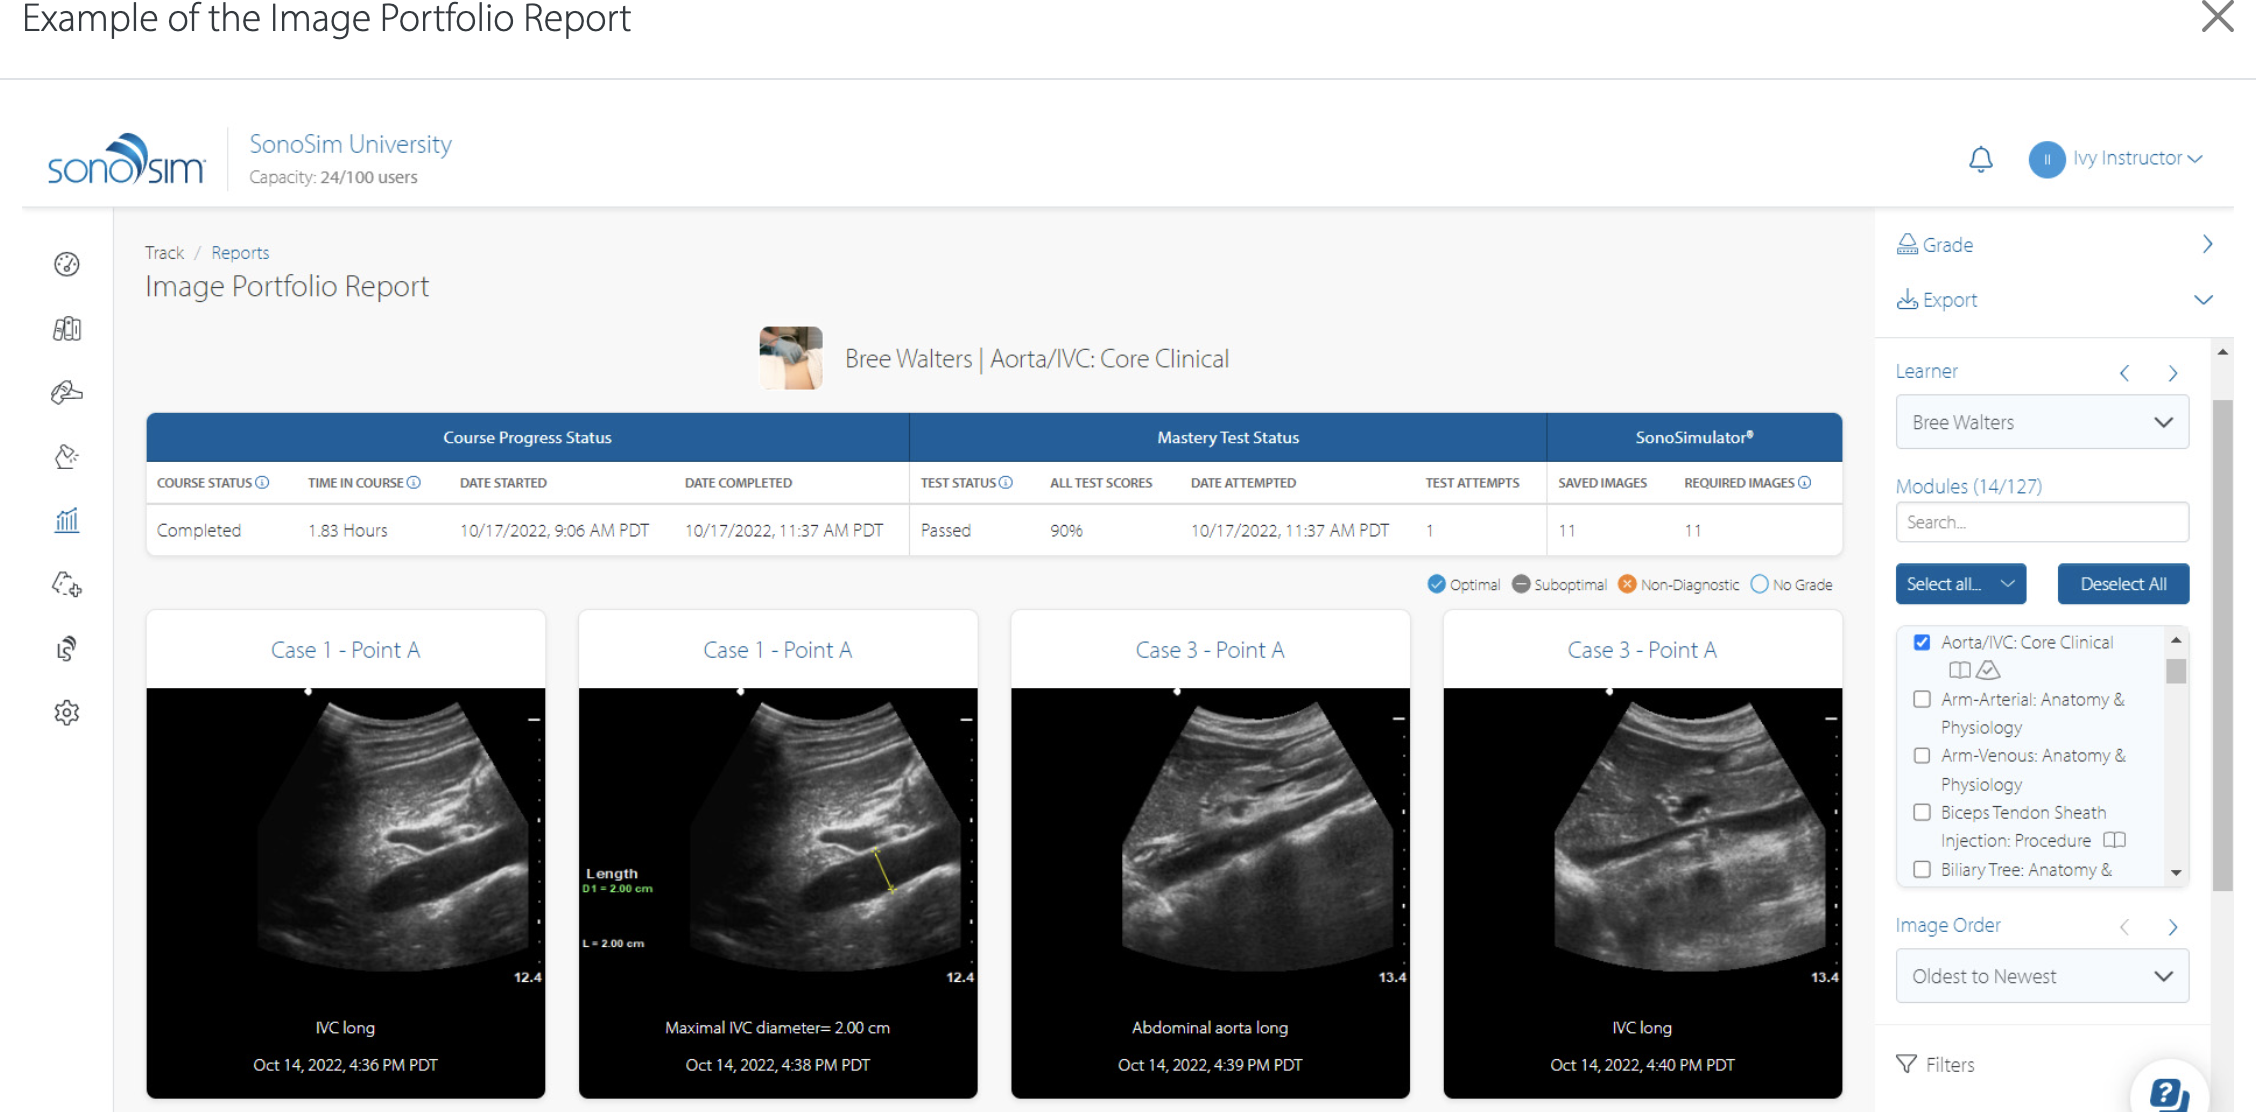This screenshot has height=1112, width=2256.
Task: Click the settings gear in sidebar
Action: (x=67, y=713)
